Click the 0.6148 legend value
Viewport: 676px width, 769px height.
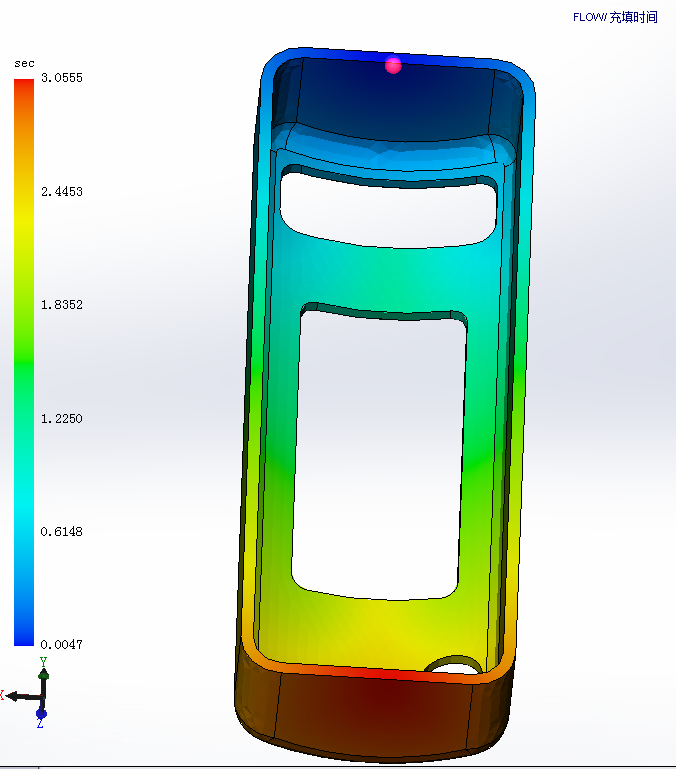pyautogui.click(x=61, y=531)
